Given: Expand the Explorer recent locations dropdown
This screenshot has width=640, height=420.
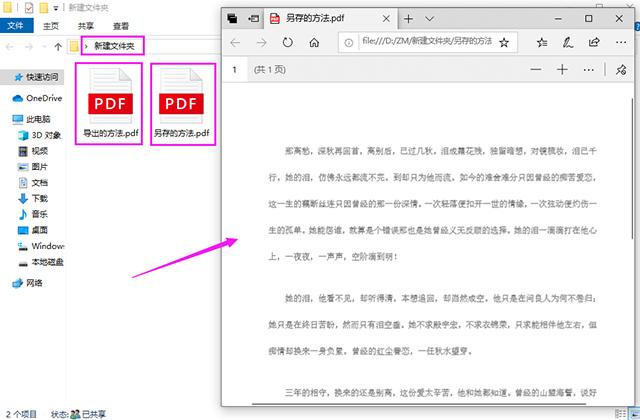Looking at the screenshot, I should click(x=44, y=47).
